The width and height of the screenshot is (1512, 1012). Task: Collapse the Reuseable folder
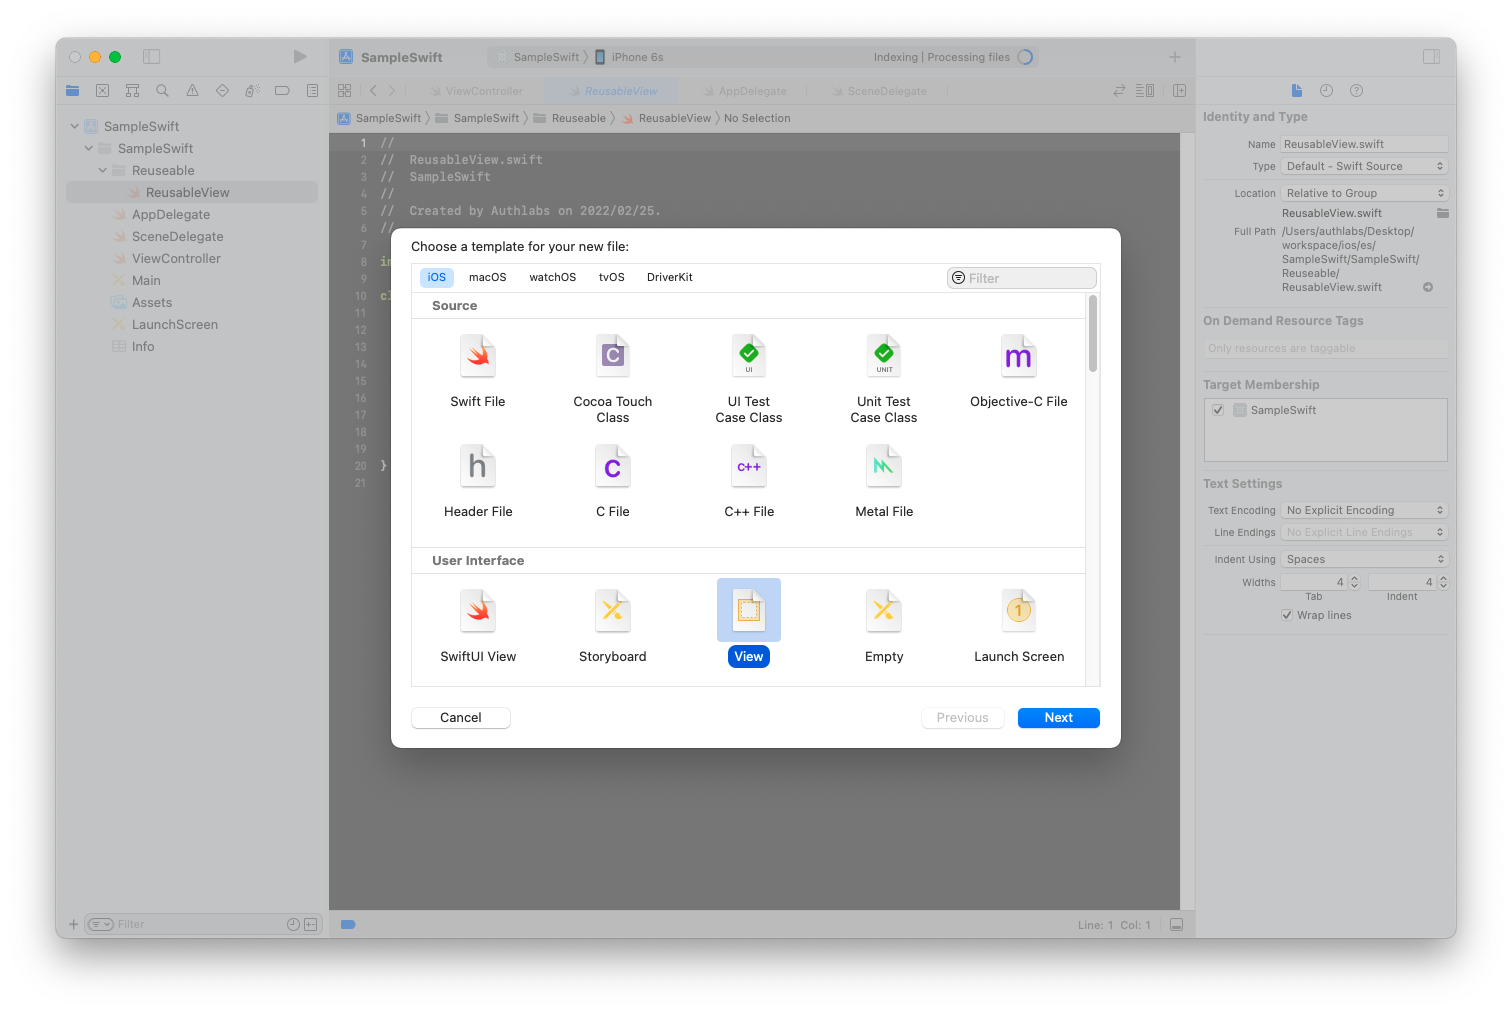pyautogui.click(x=103, y=171)
